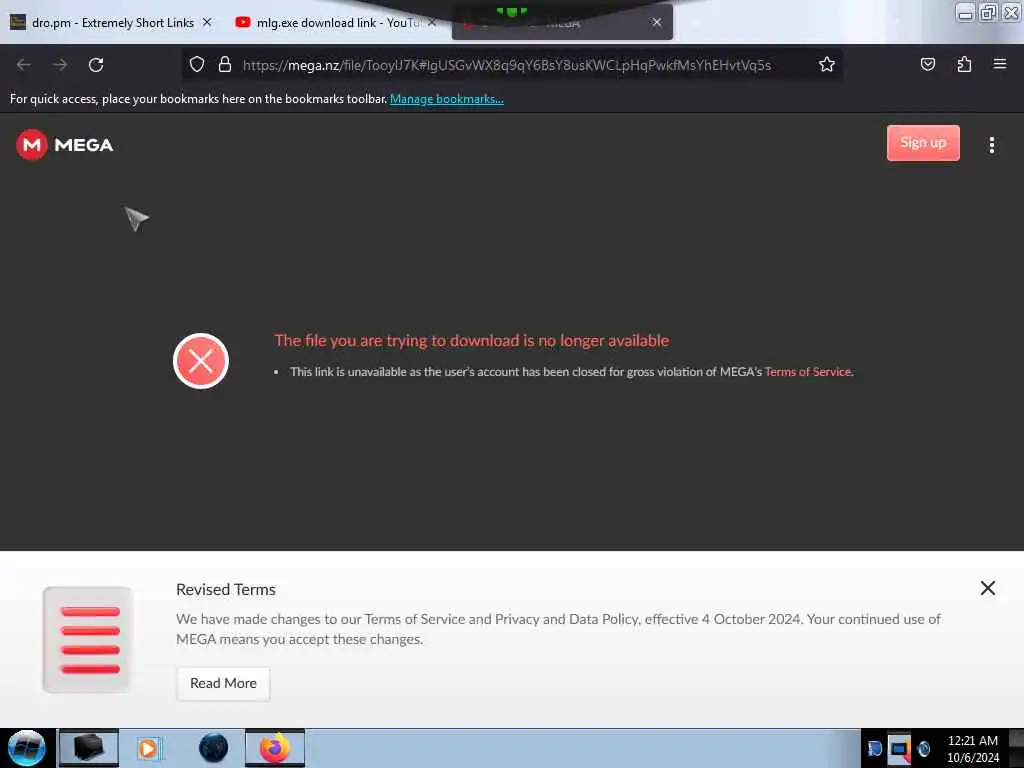Click the MEGA logo

click(x=65, y=144)
